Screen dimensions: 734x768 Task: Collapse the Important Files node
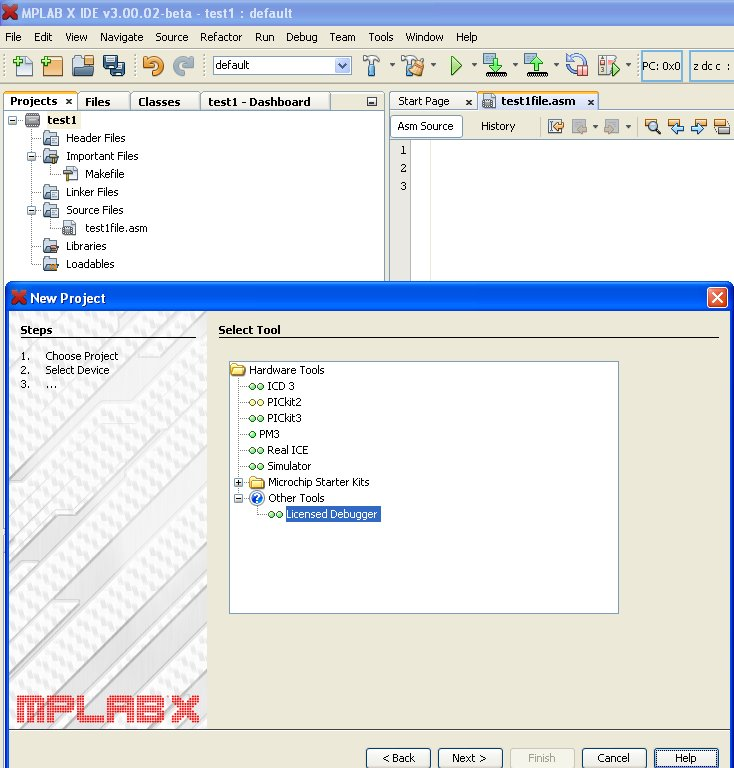pyautogui.click(x=32, y=156)
